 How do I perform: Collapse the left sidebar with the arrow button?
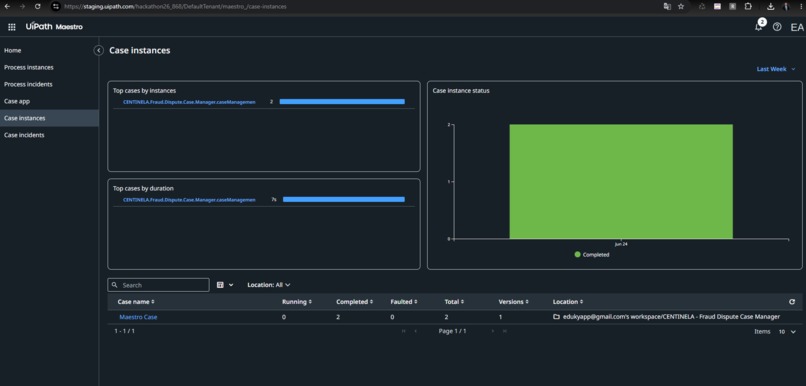click(x=99, y=50)
